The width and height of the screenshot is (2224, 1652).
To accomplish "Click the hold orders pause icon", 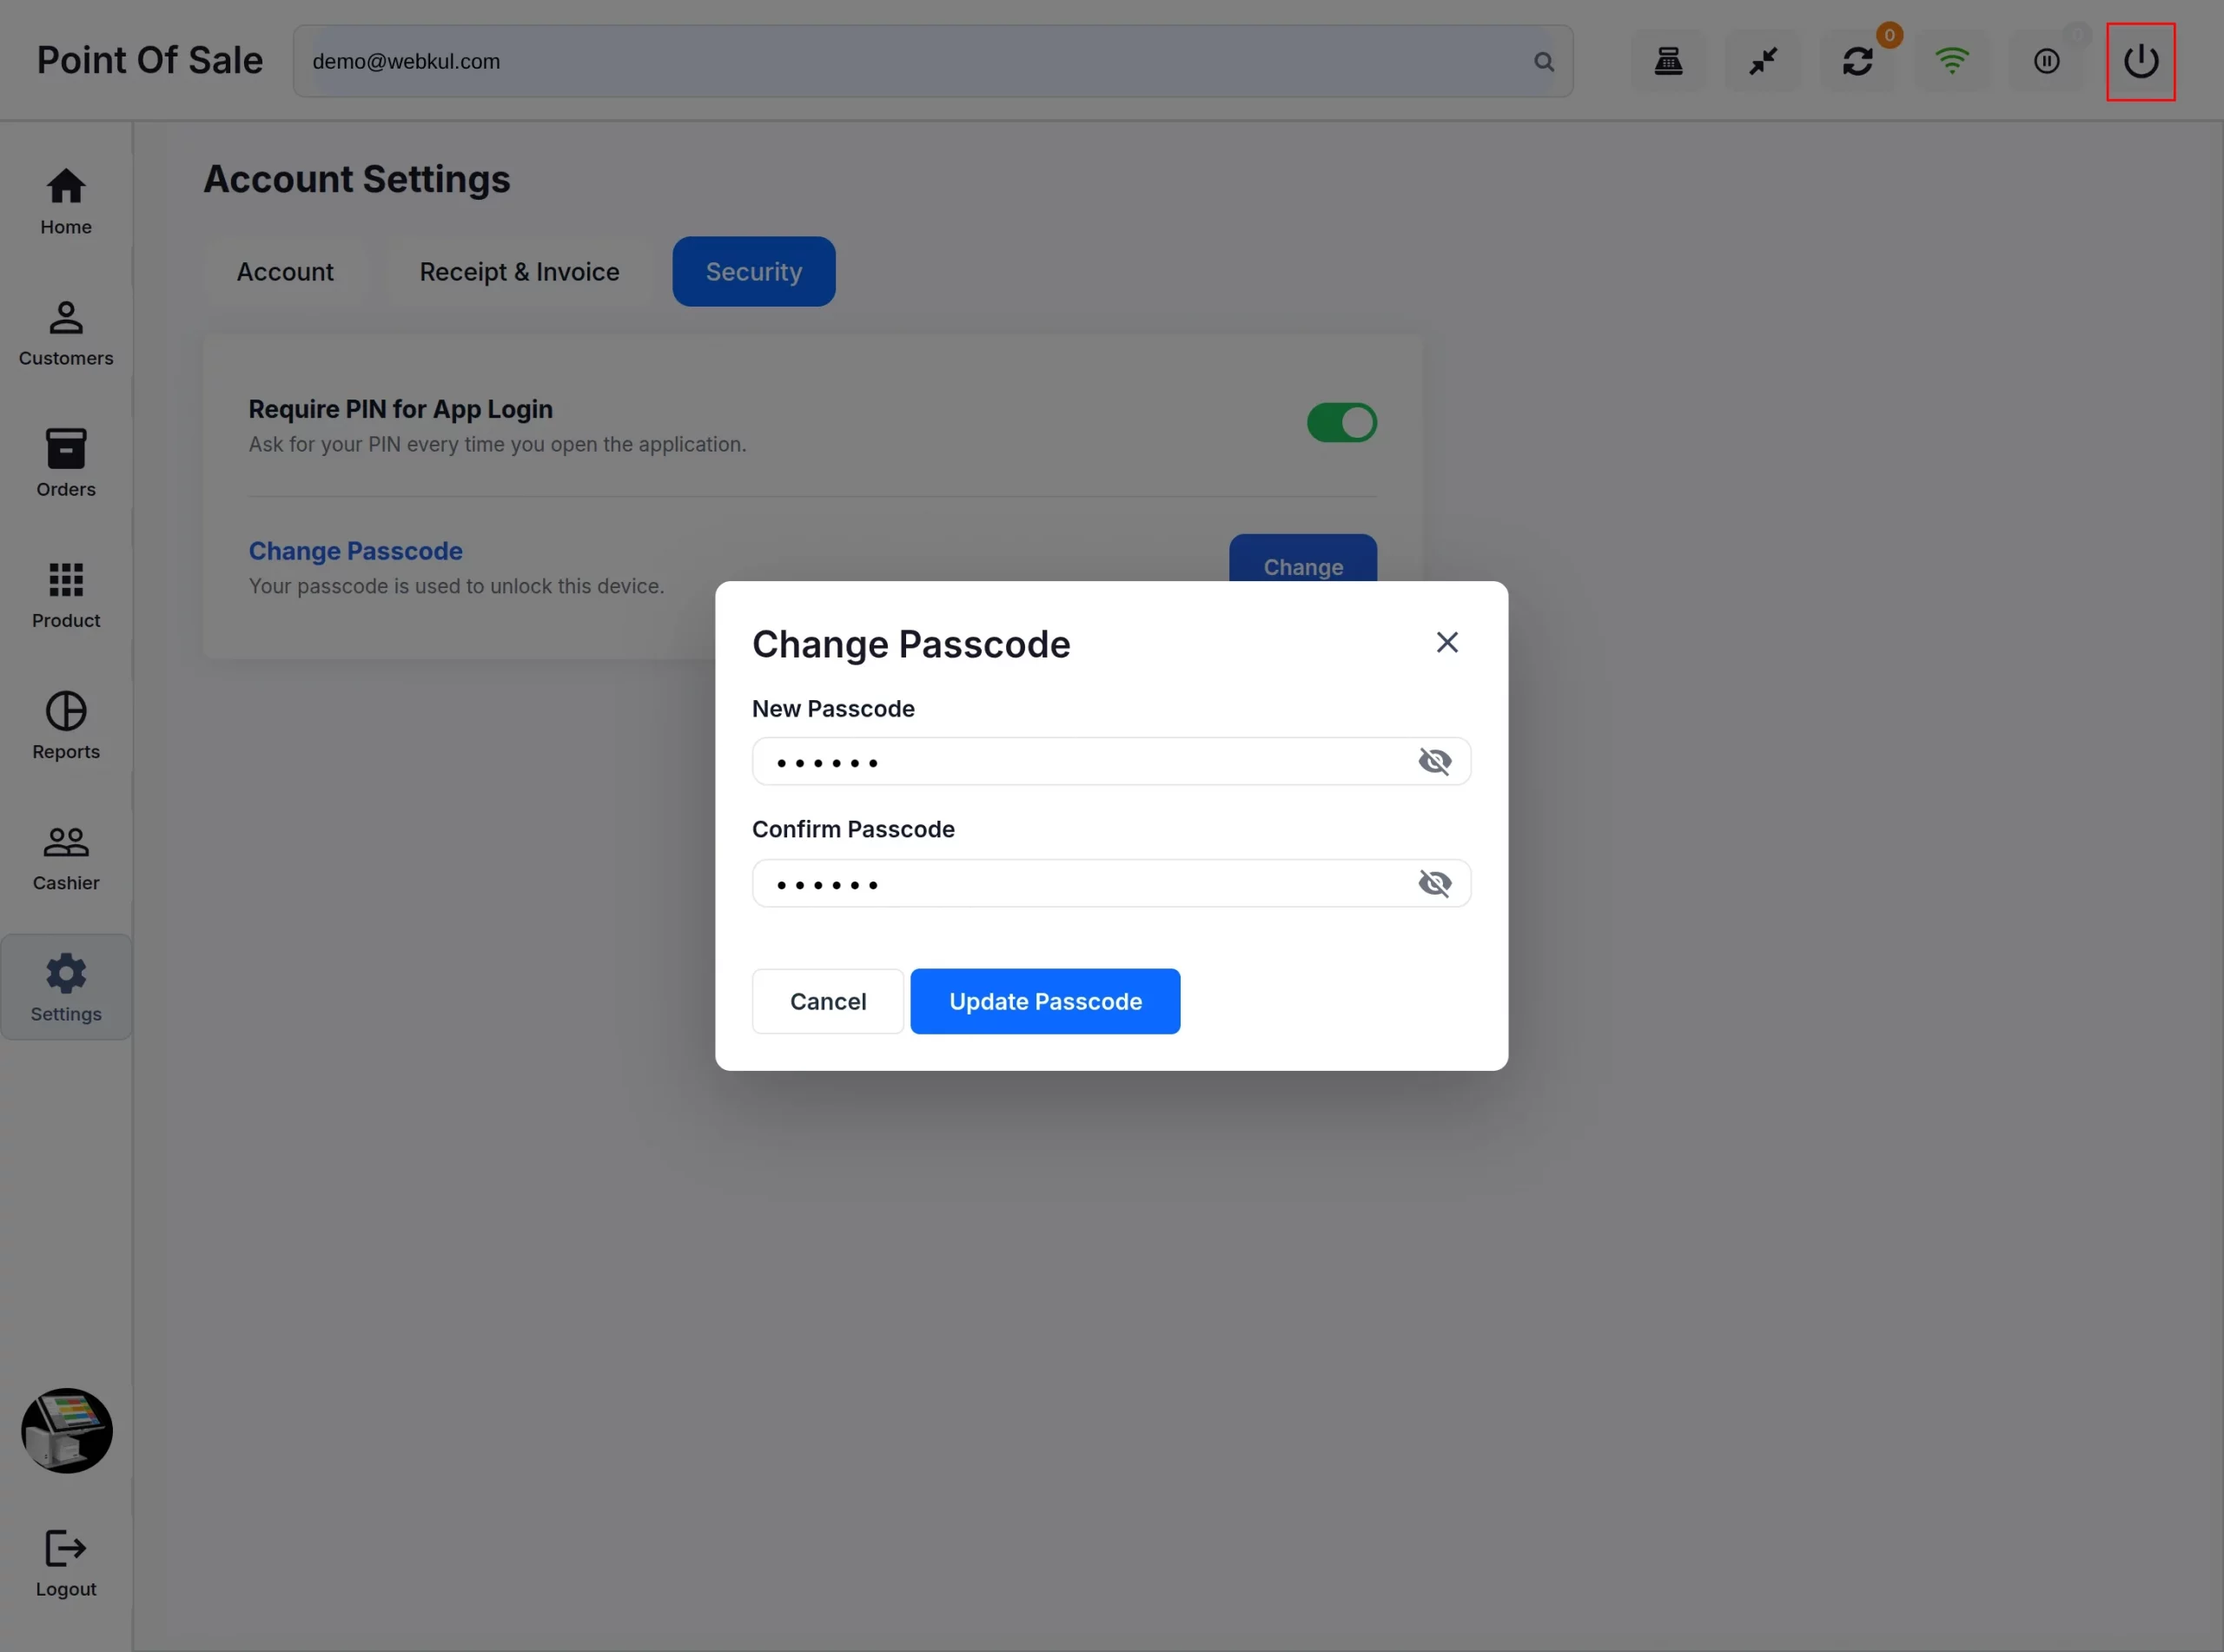I will pos(2047,61).
